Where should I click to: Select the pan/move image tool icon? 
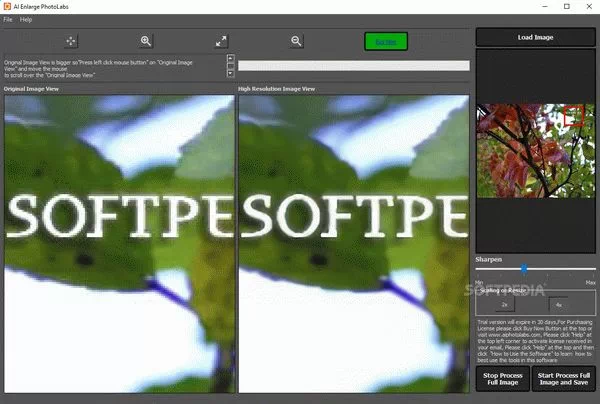(71, 41)
